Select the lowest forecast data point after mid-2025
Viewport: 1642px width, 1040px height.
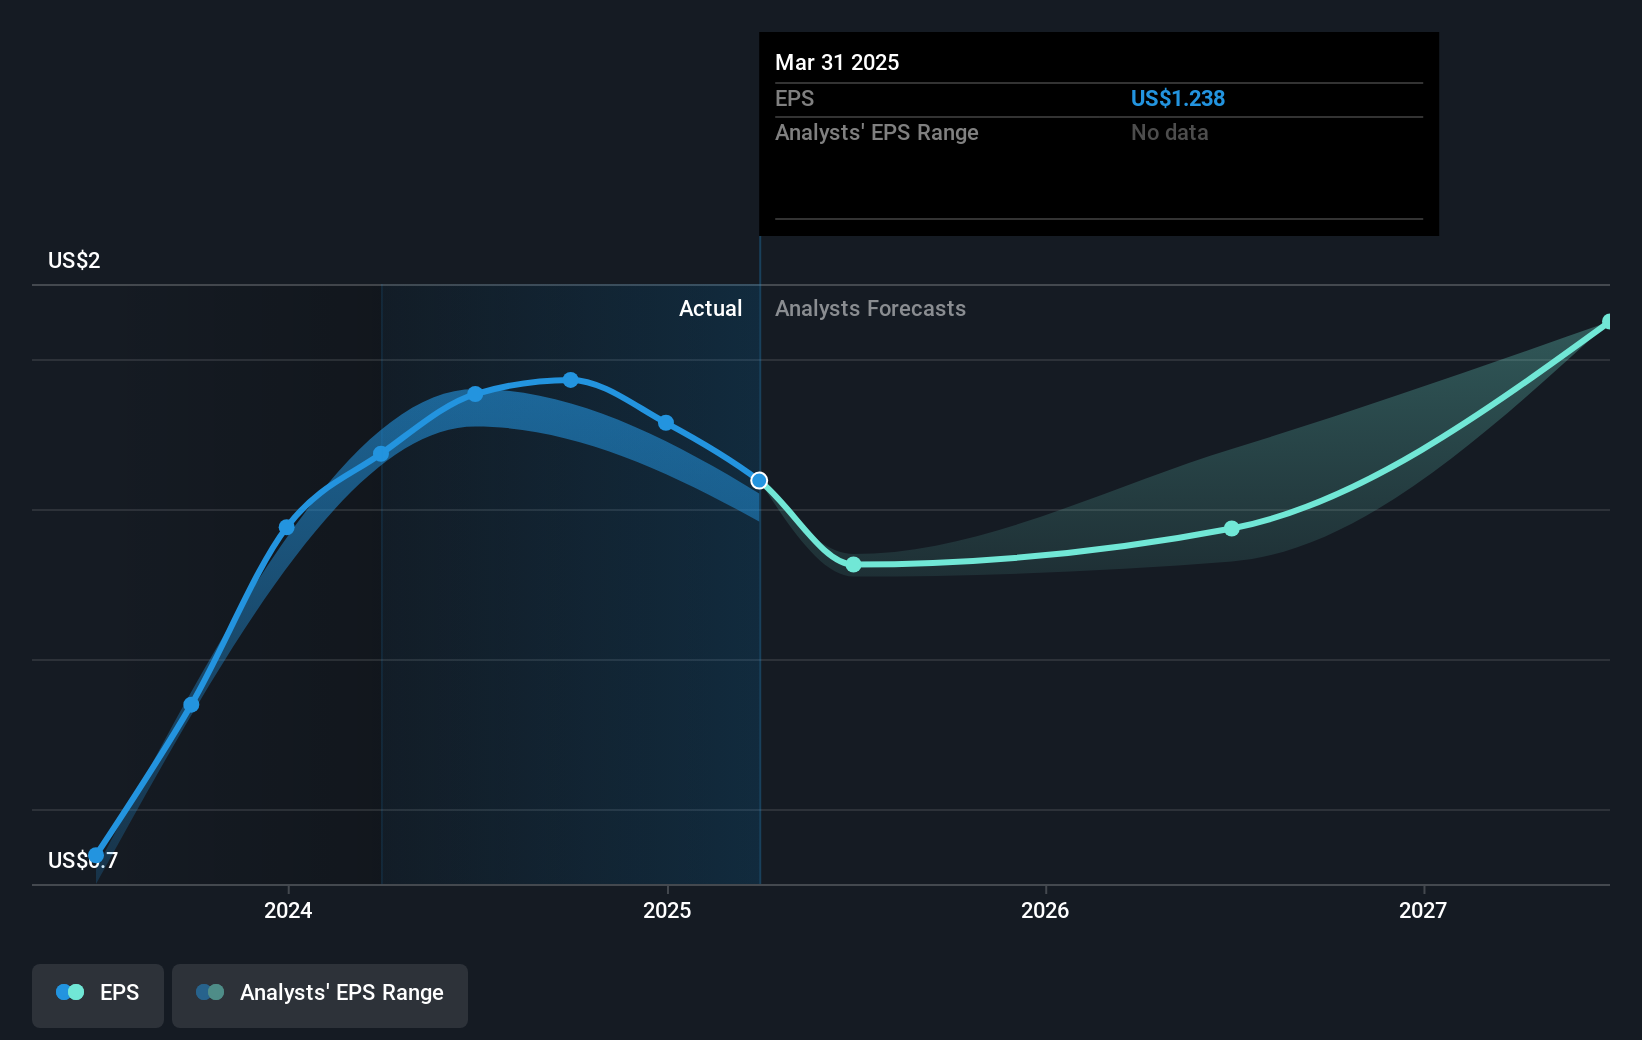(x=853, y=565)
